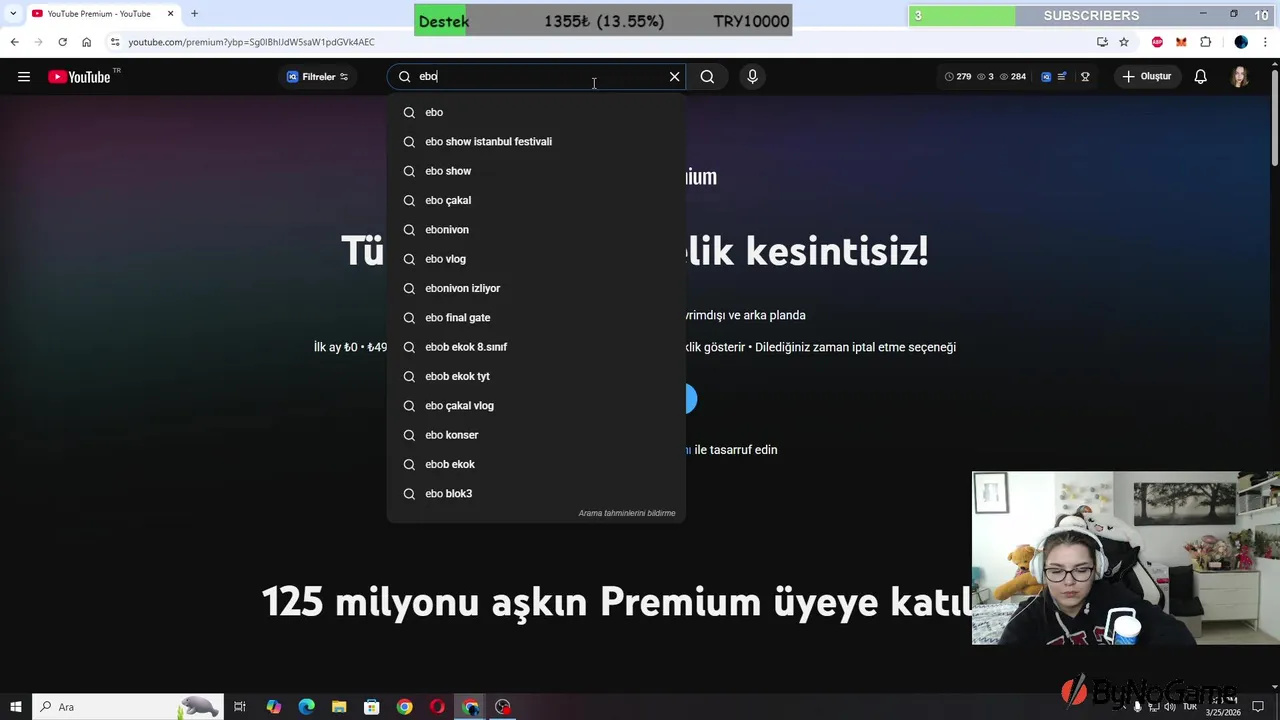Viewport: 1280px width, 720px height.
Task: Open the tab search dropdown arrow
Action: [x=12, y=13]
